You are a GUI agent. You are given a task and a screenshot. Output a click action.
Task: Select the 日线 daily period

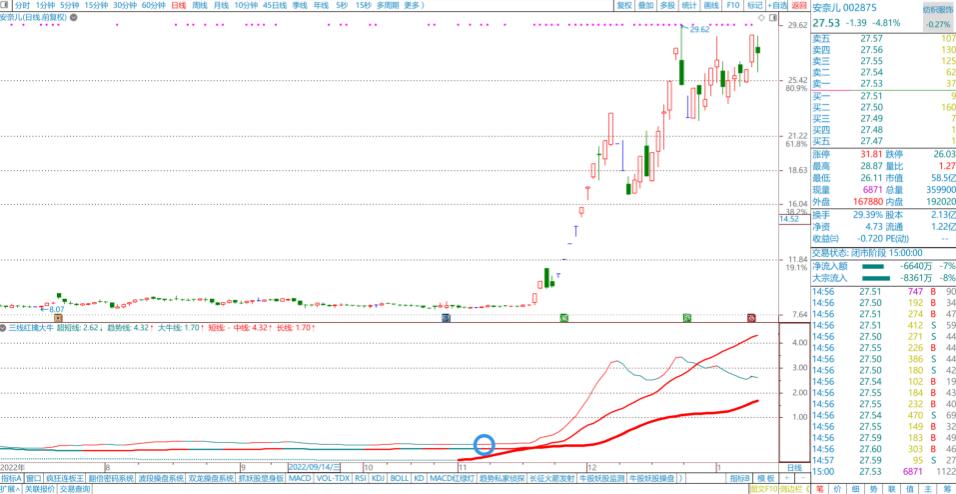(179, 5)
